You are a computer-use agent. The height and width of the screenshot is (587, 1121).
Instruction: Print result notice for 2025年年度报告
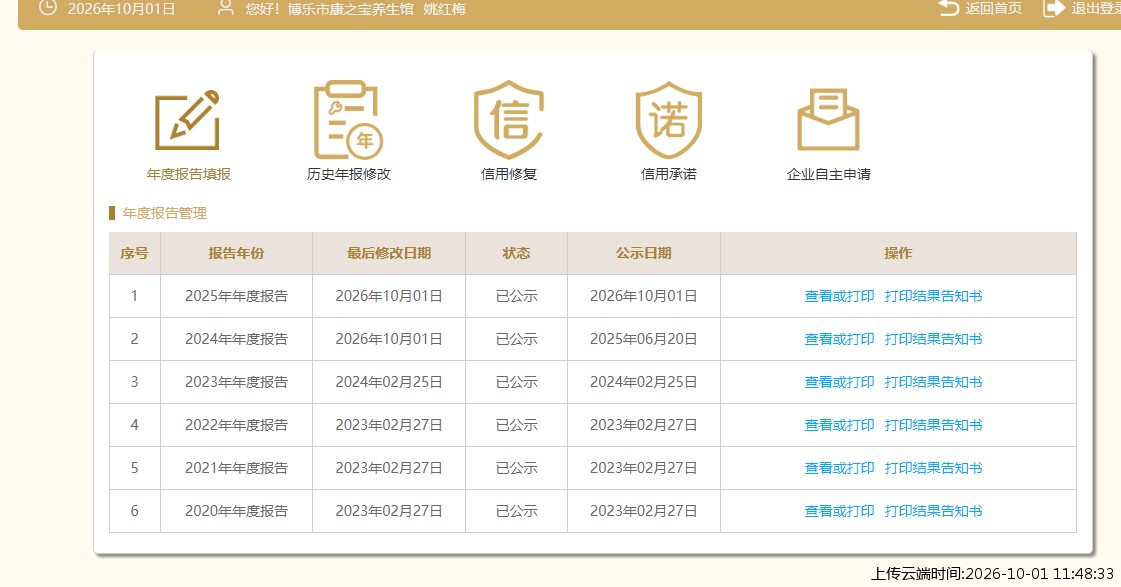[934, 296]
